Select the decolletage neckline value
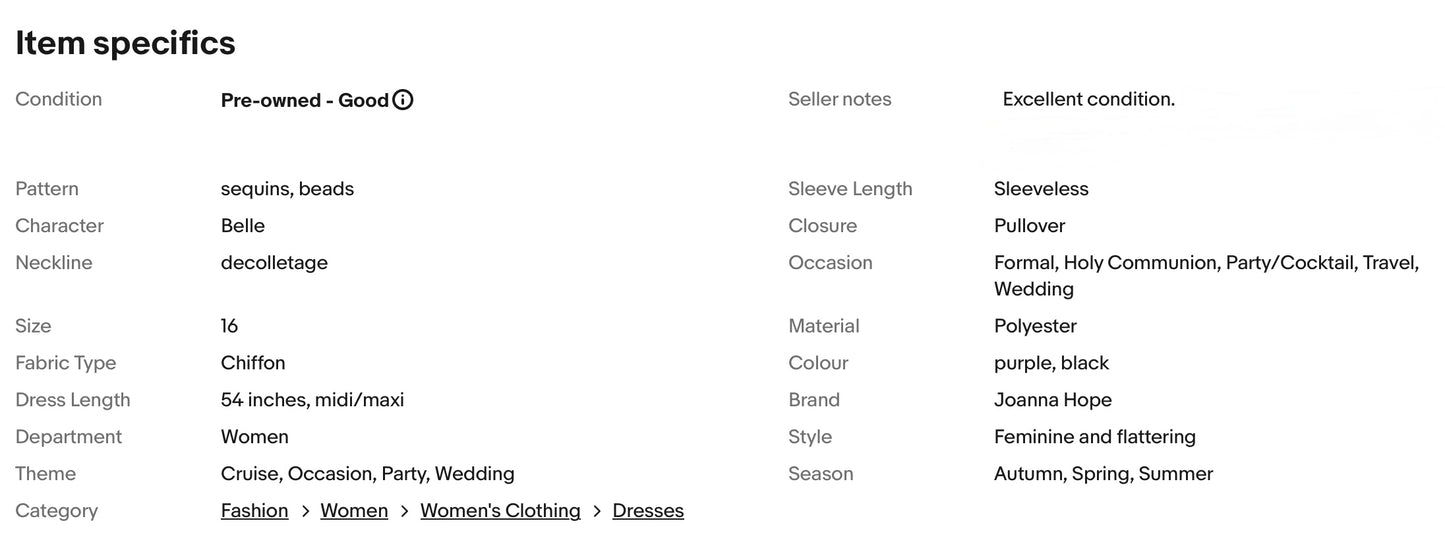Viewport: 1445px width, 556px height. pos(274,263)
